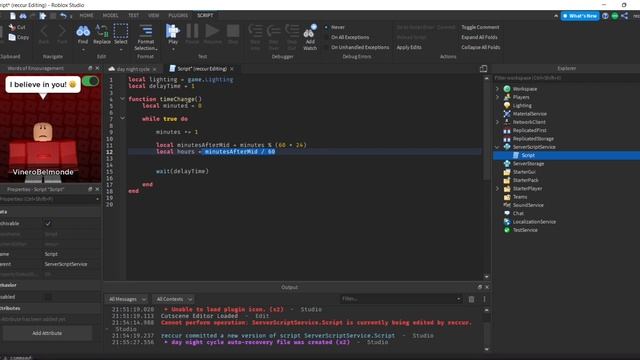Apply Format Selection to the script
The width and height of the screenshot is (640, 360).
pos(146,37)
